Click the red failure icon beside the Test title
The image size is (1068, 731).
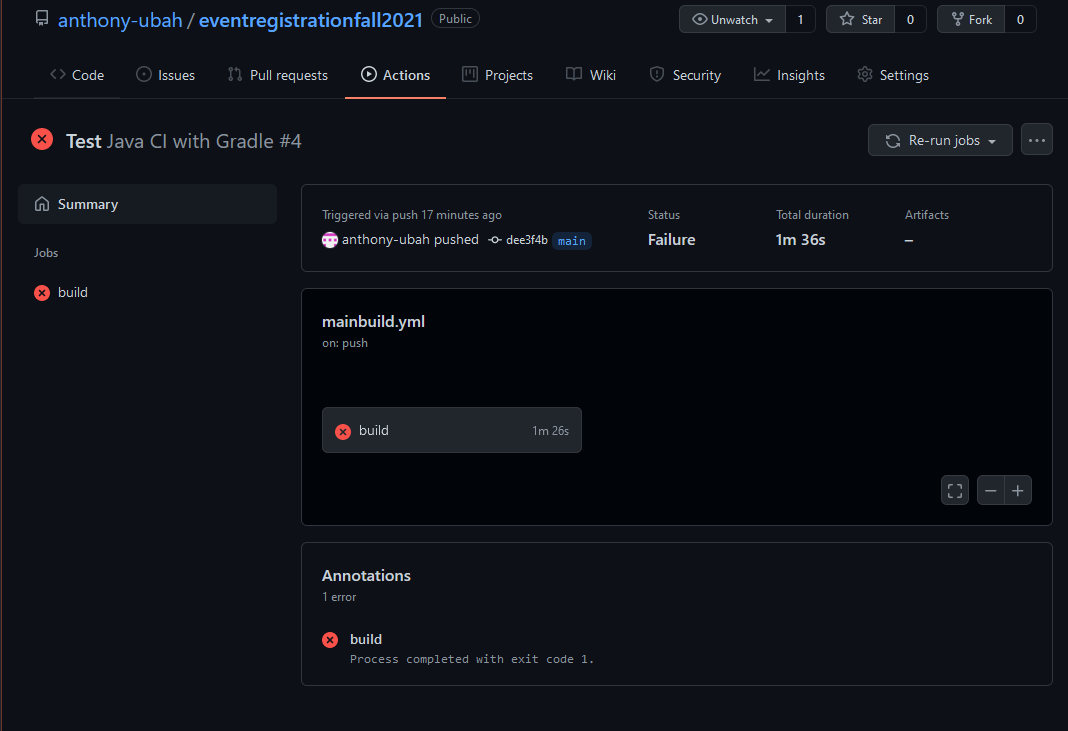pyautogui.click(x=42, y=140)
